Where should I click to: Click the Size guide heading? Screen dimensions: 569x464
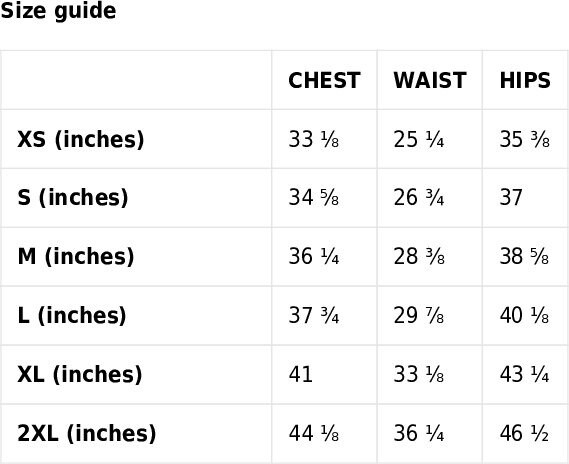click(x=58, y=11)
